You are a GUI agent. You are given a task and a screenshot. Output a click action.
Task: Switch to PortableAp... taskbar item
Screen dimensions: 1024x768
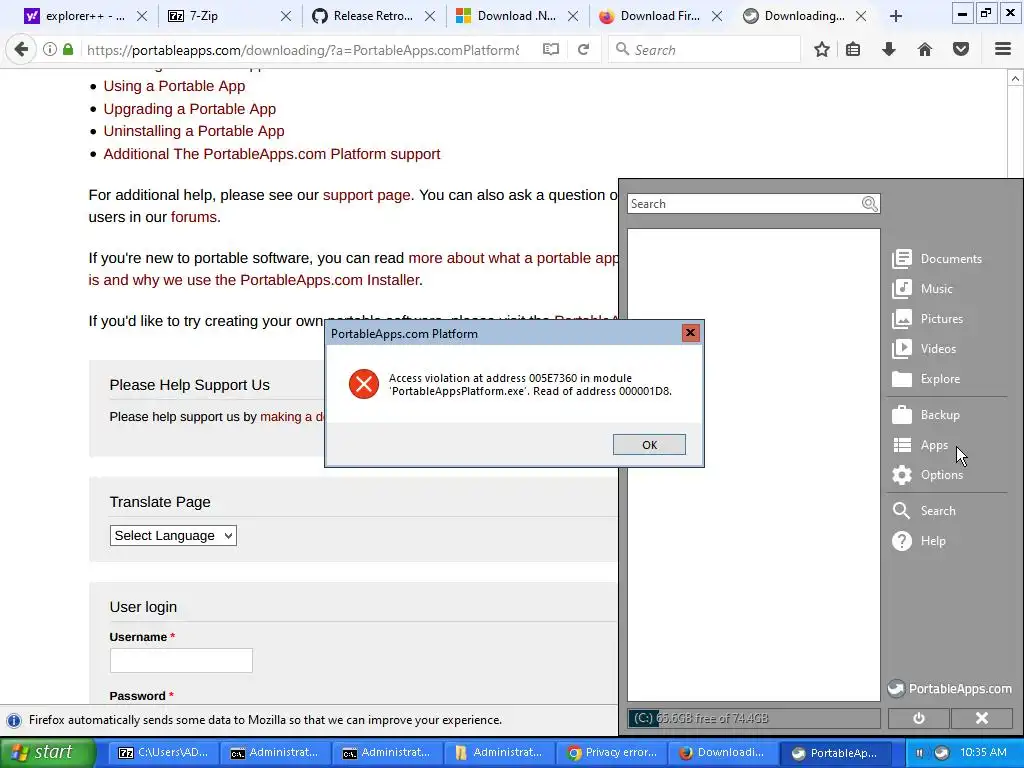835,753
